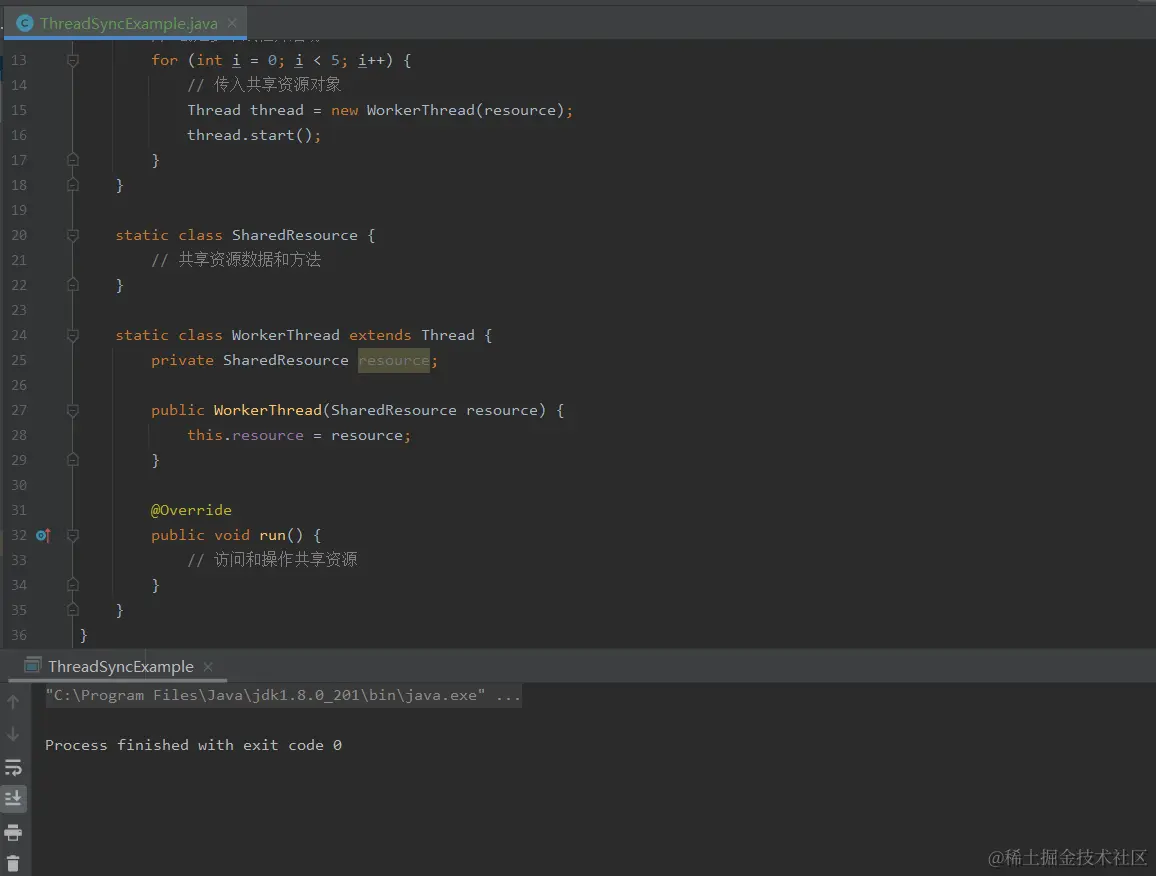
Task: Click the fold end marker on line 35
Action: point(73,610)
